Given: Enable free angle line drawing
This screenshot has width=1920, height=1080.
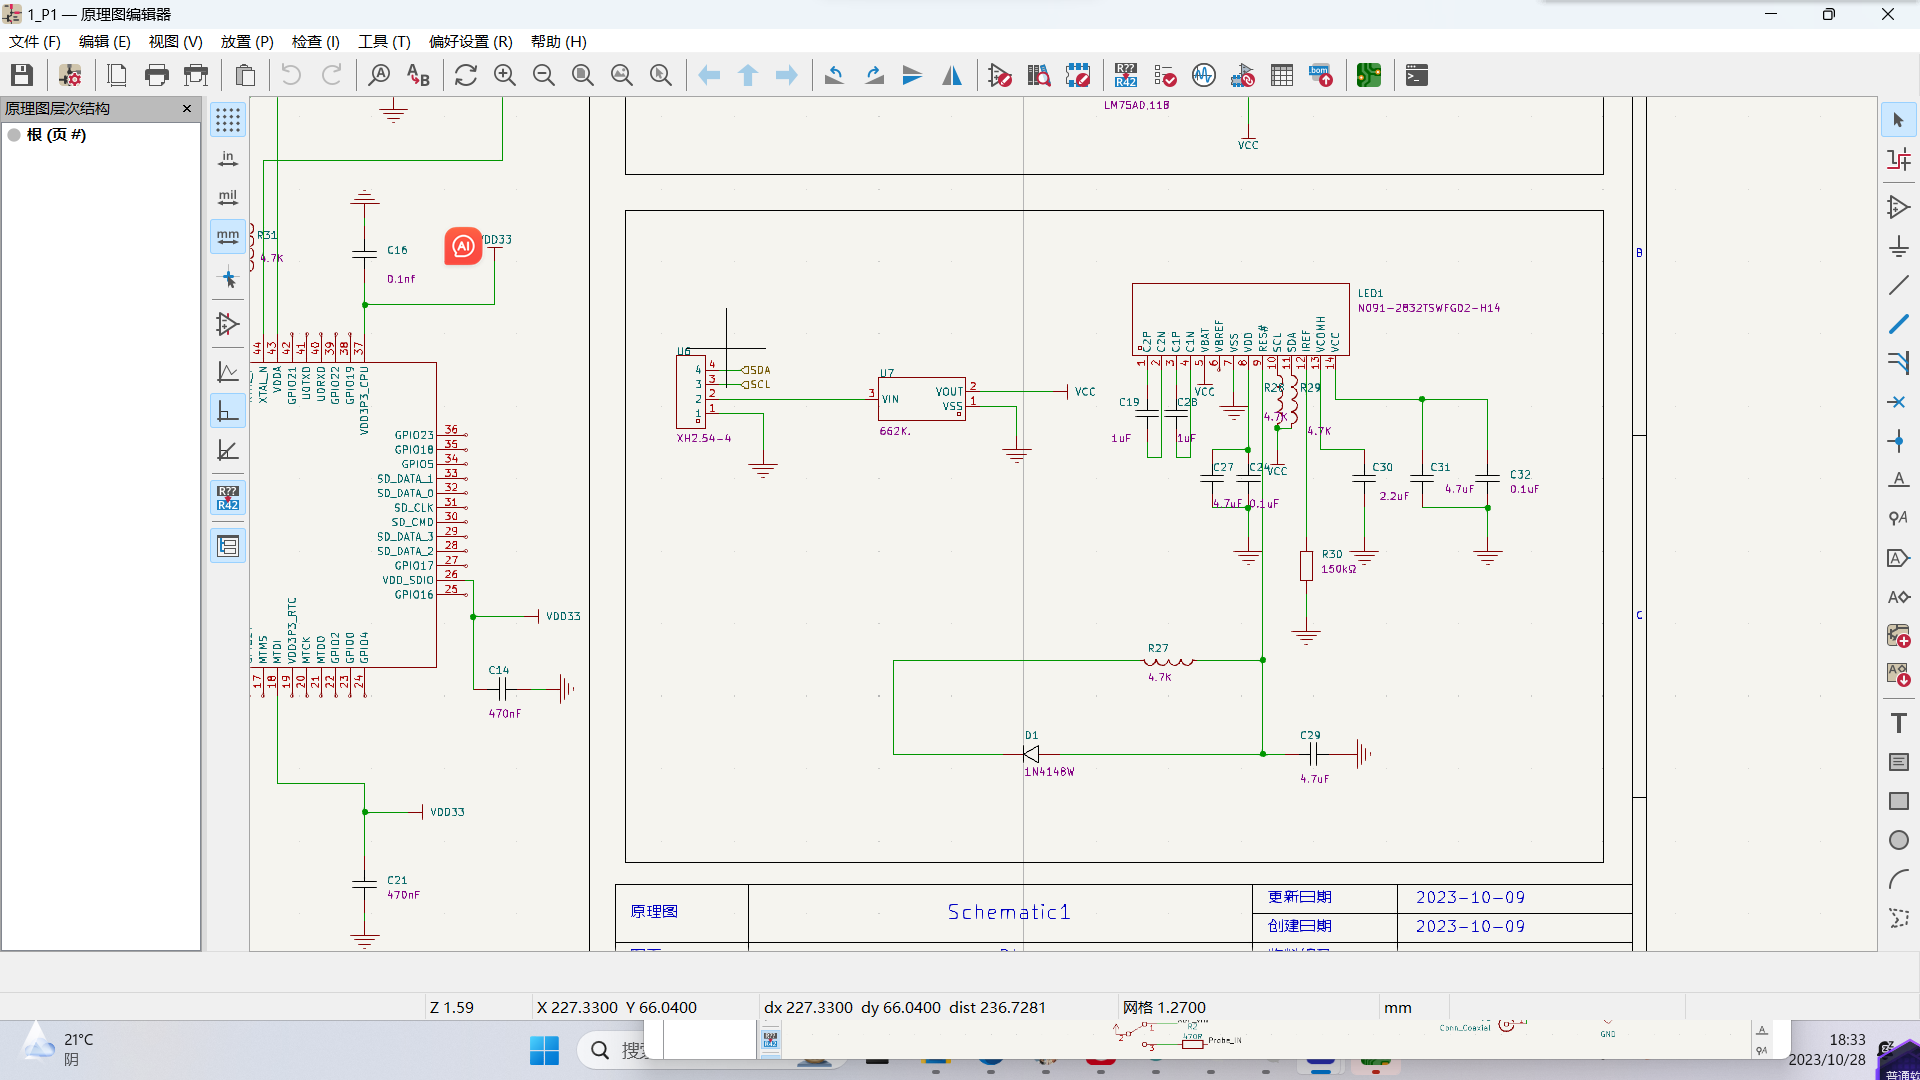Looking at the screenshot, I should pos(228,372).
